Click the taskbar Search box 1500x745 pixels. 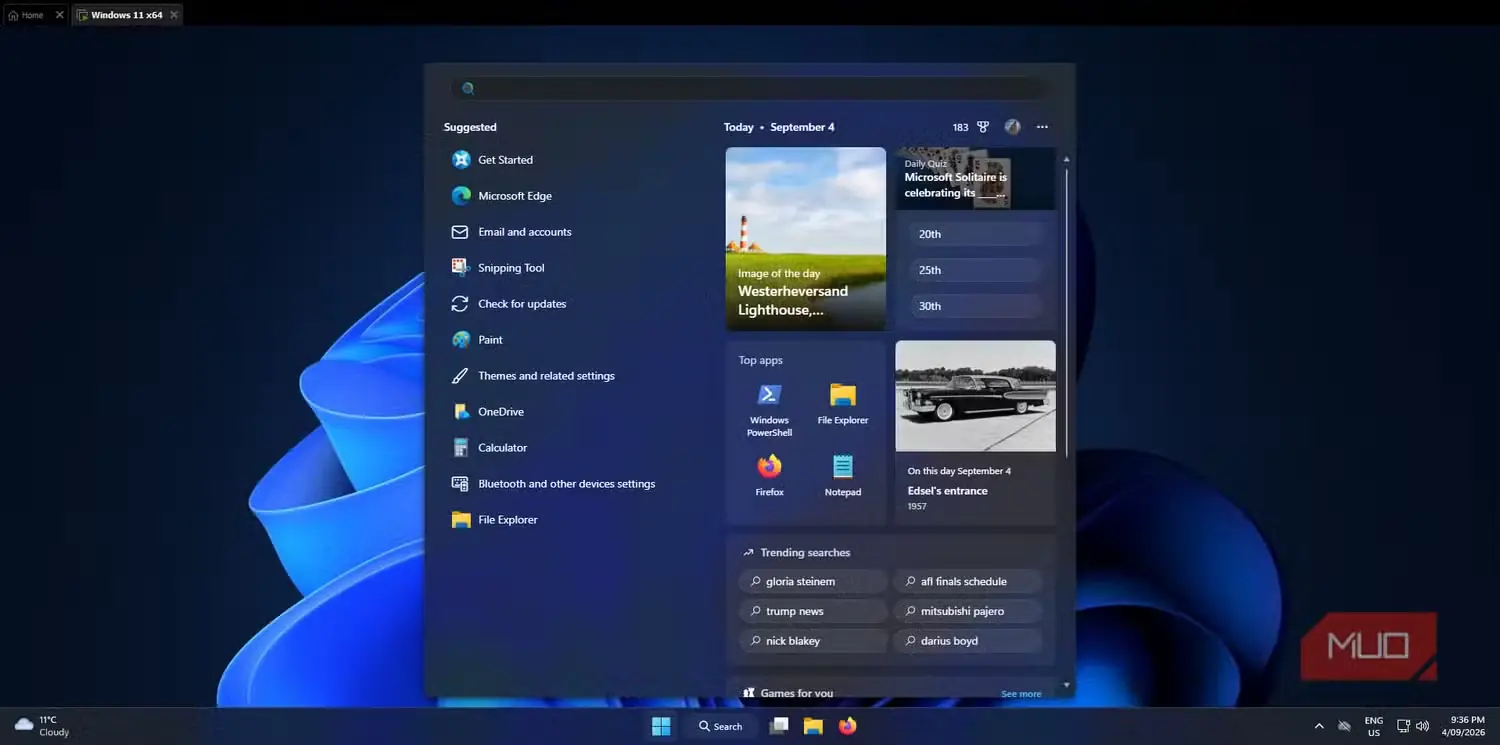pos(721,726)
